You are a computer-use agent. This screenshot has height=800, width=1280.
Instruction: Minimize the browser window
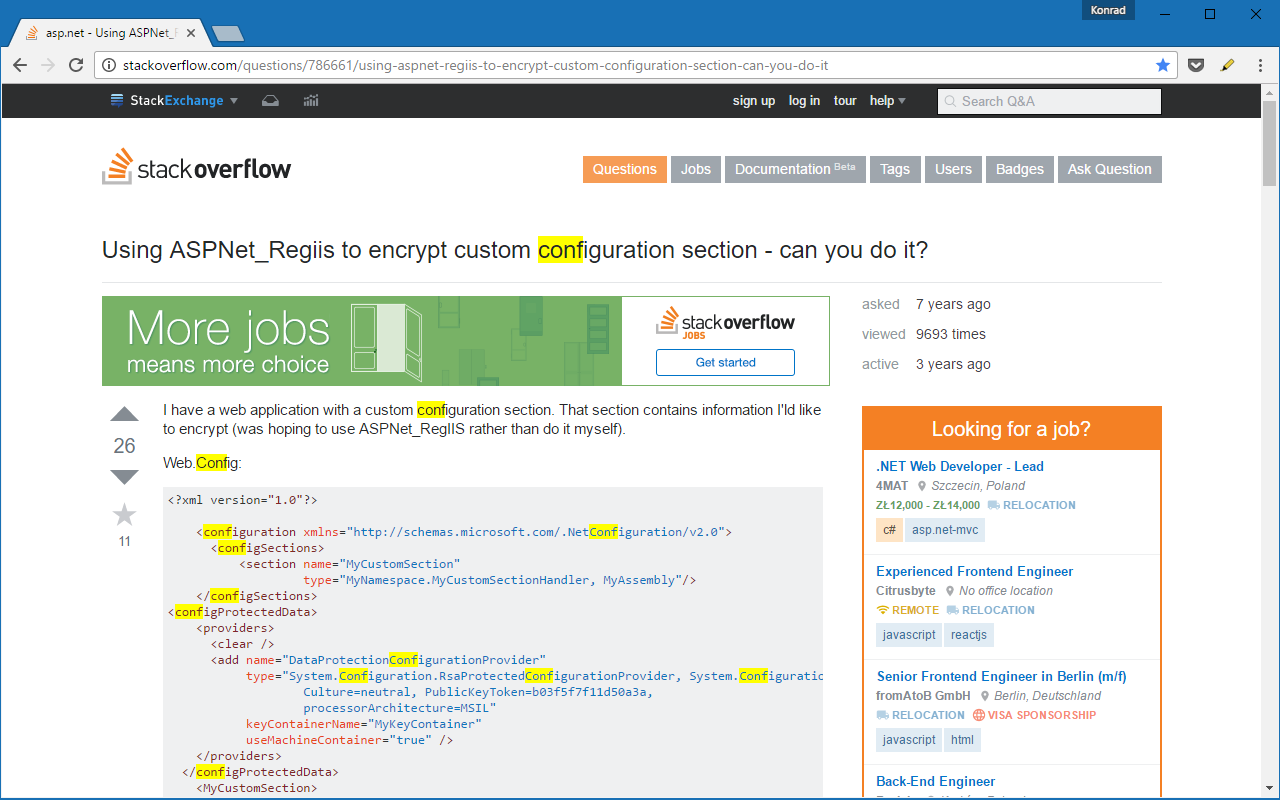(x=1164, y=13)
